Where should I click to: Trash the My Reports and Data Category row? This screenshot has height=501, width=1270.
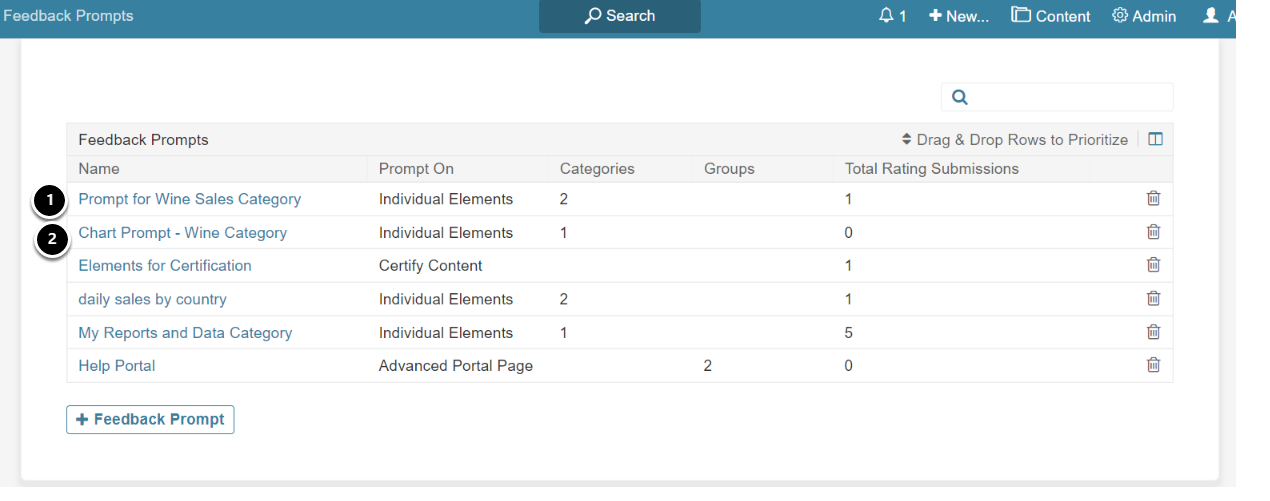tap(1153, 332)
